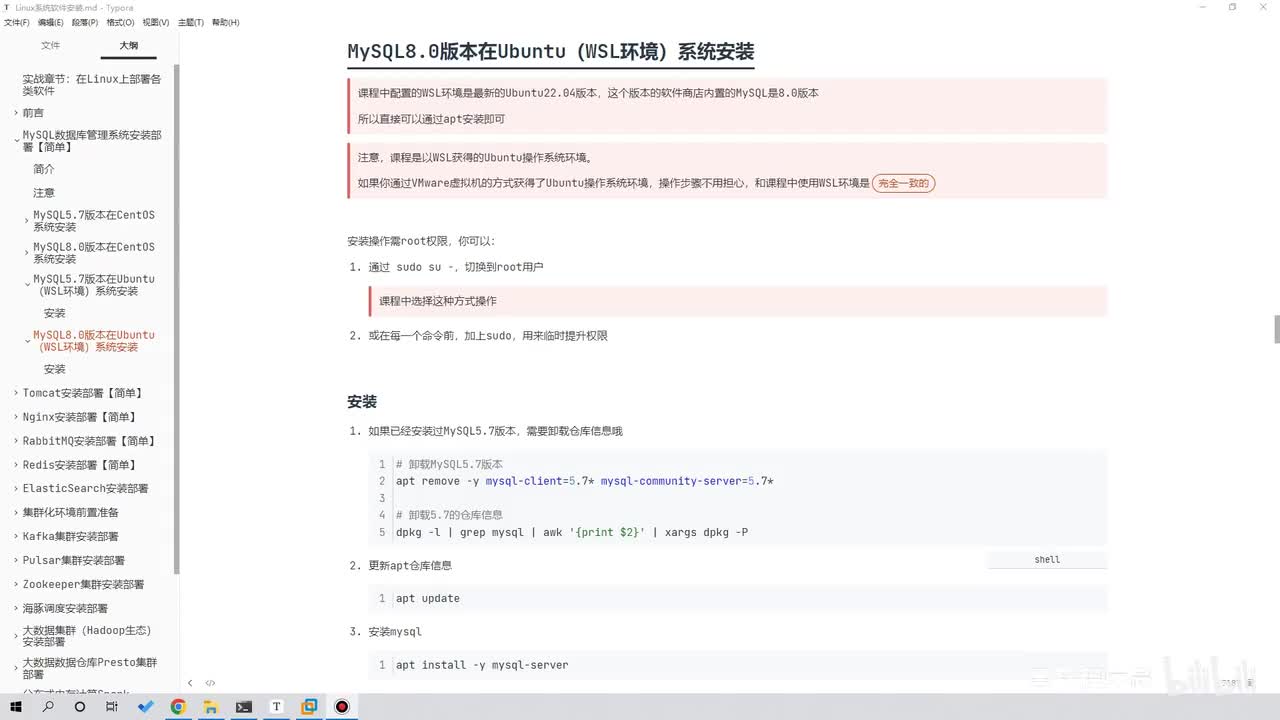Image resolution: width=1280 pixels, height=720 pixels.
Task: Toggle source code mode icon
Action: [x=210, y=683]
